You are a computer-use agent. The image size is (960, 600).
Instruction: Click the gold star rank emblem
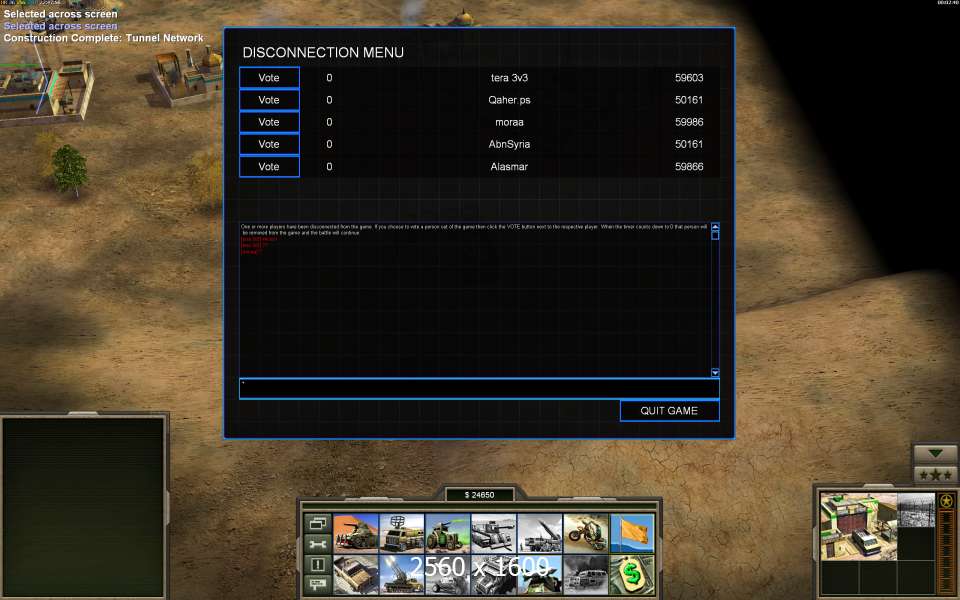pos(947,501)
